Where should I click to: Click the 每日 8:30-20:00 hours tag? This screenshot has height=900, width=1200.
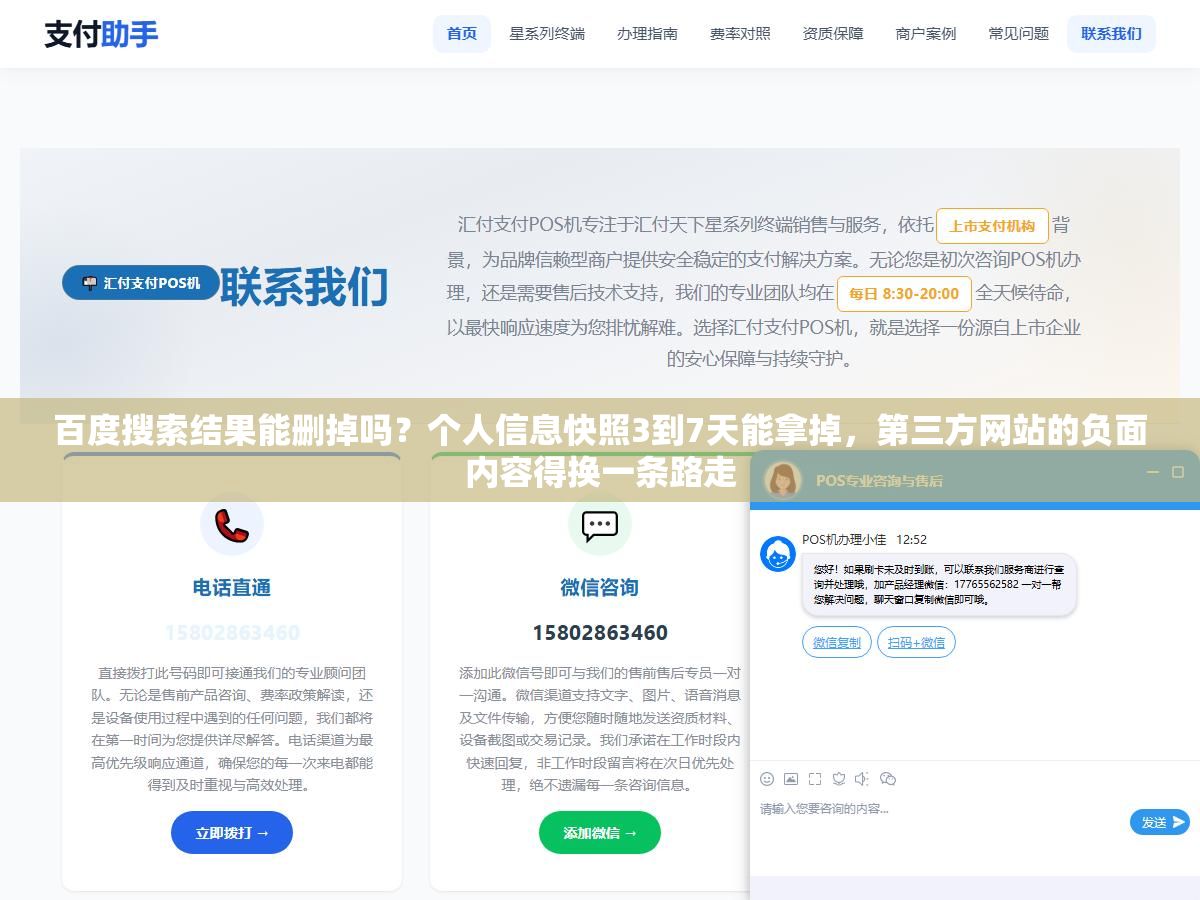pyautogui.click(x=904, y=293)
